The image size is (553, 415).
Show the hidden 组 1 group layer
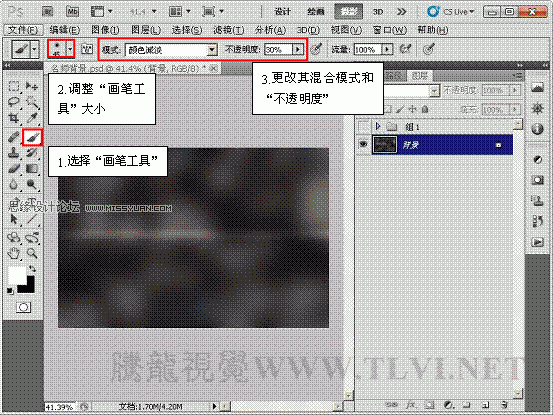coord(363,126)
